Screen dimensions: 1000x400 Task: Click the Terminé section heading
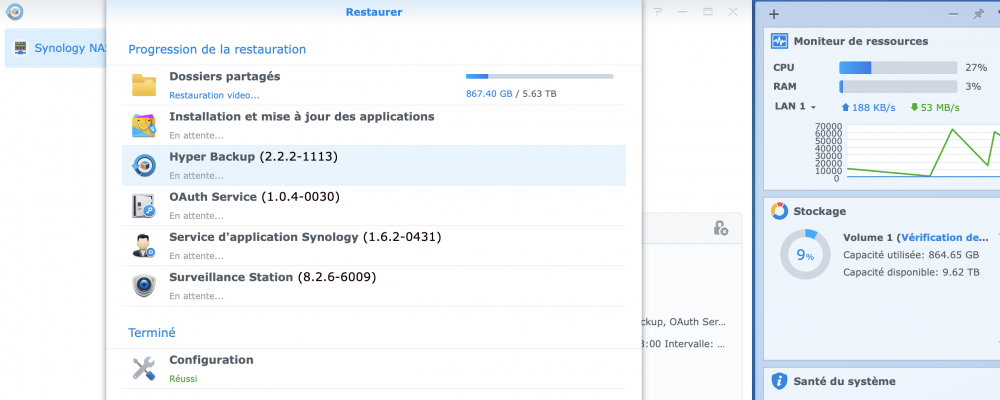click(x=152, y=333)
